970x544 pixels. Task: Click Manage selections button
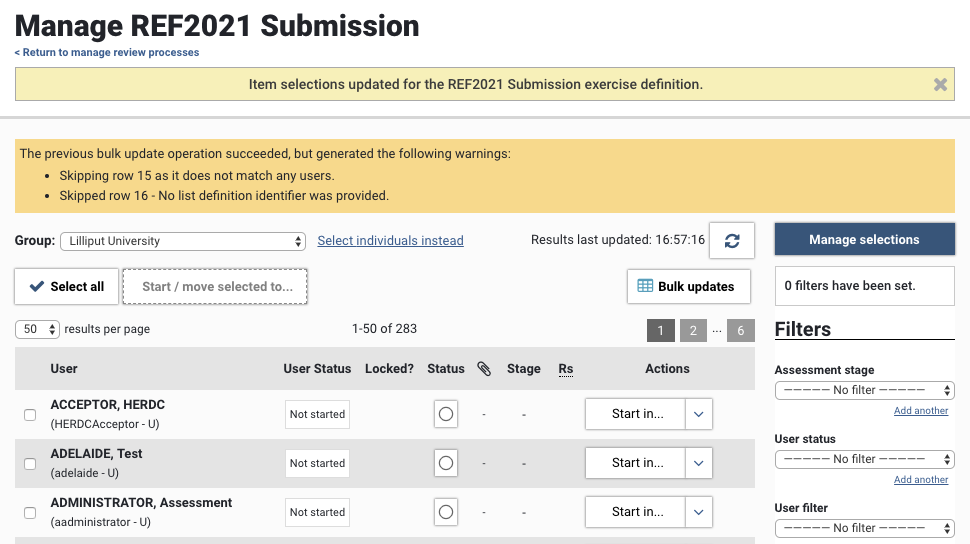[x=864, y=239]
